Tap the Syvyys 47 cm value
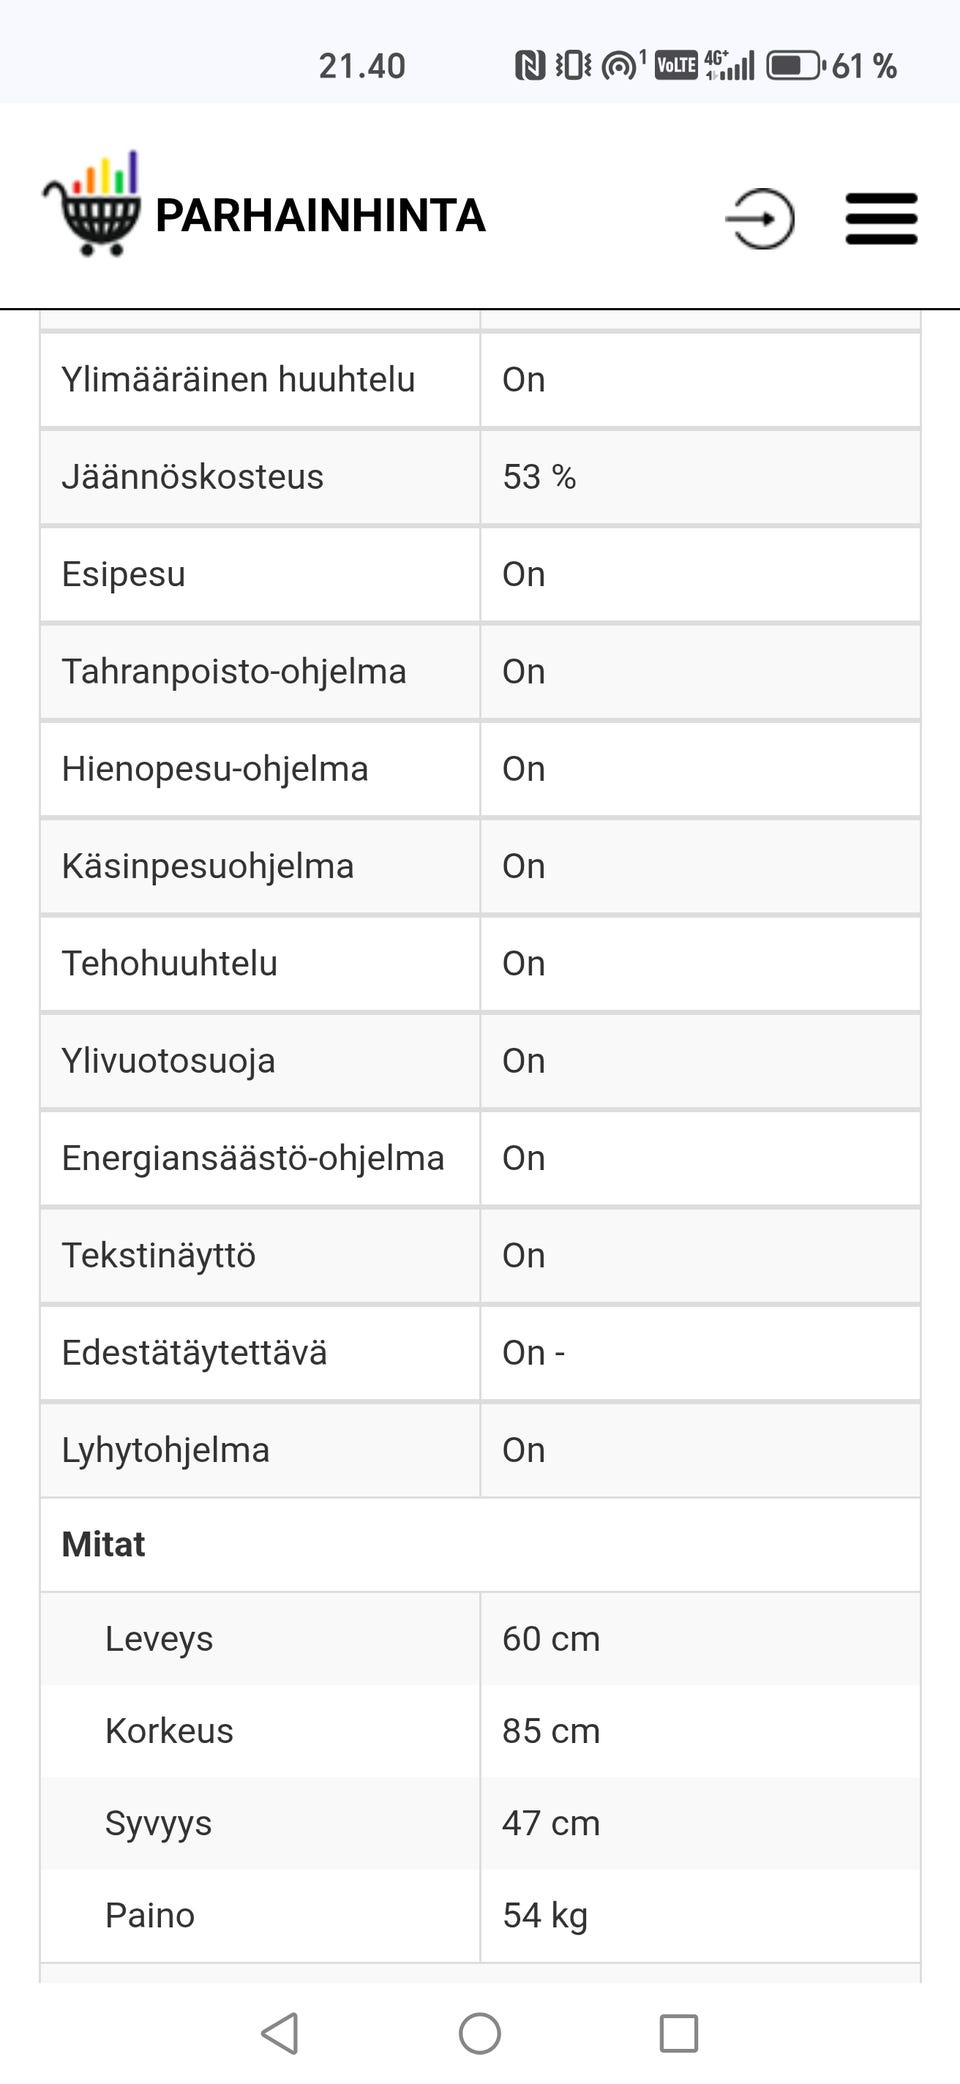 tap(551, 1823)
